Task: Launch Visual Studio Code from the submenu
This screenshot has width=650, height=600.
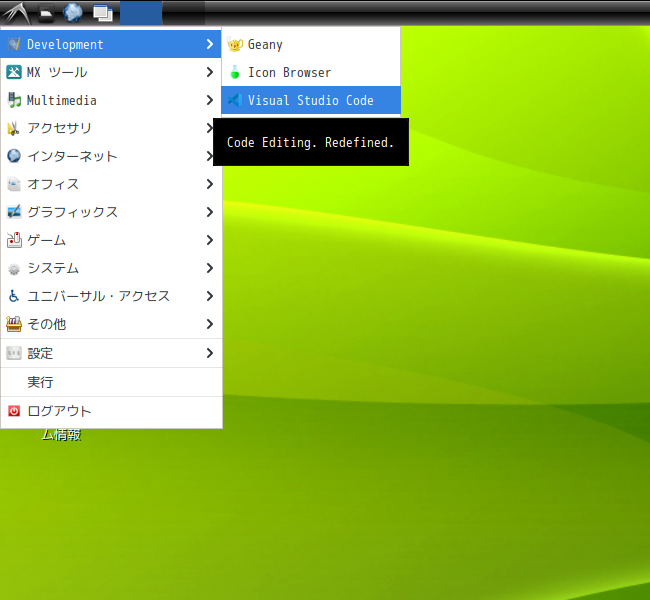Action: [x=311, y=100]
